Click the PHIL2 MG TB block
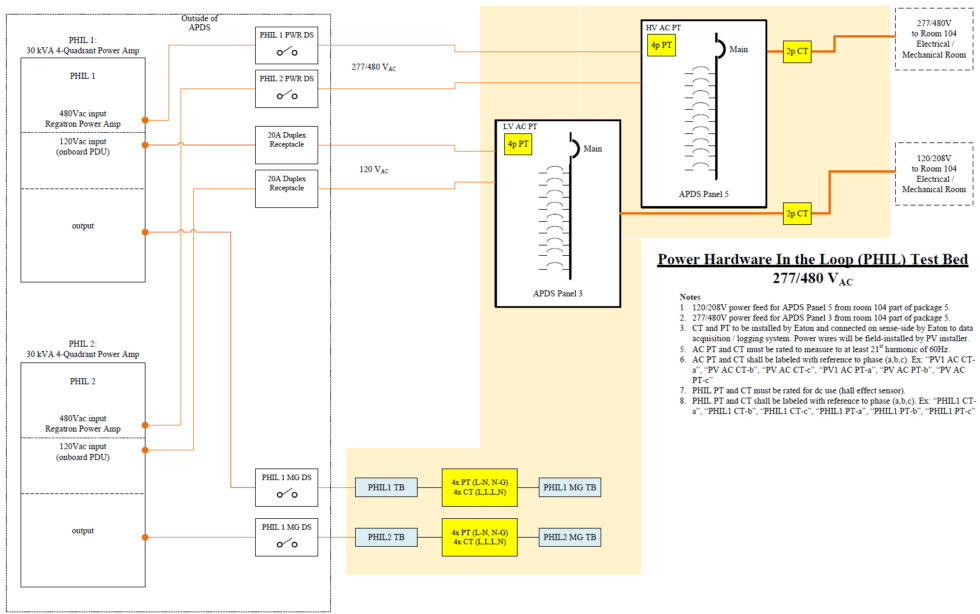This screenshot has width=980, height=614. click(x=570, y=537)
